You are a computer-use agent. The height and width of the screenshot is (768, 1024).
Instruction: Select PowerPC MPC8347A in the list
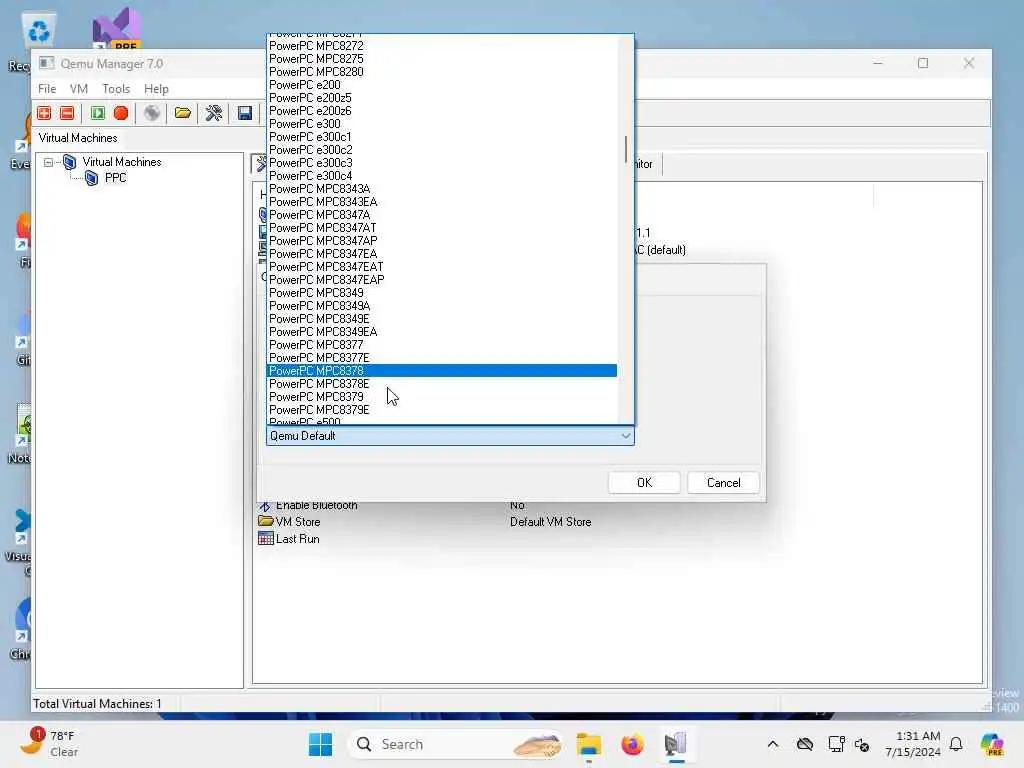(x=442, y=215)
